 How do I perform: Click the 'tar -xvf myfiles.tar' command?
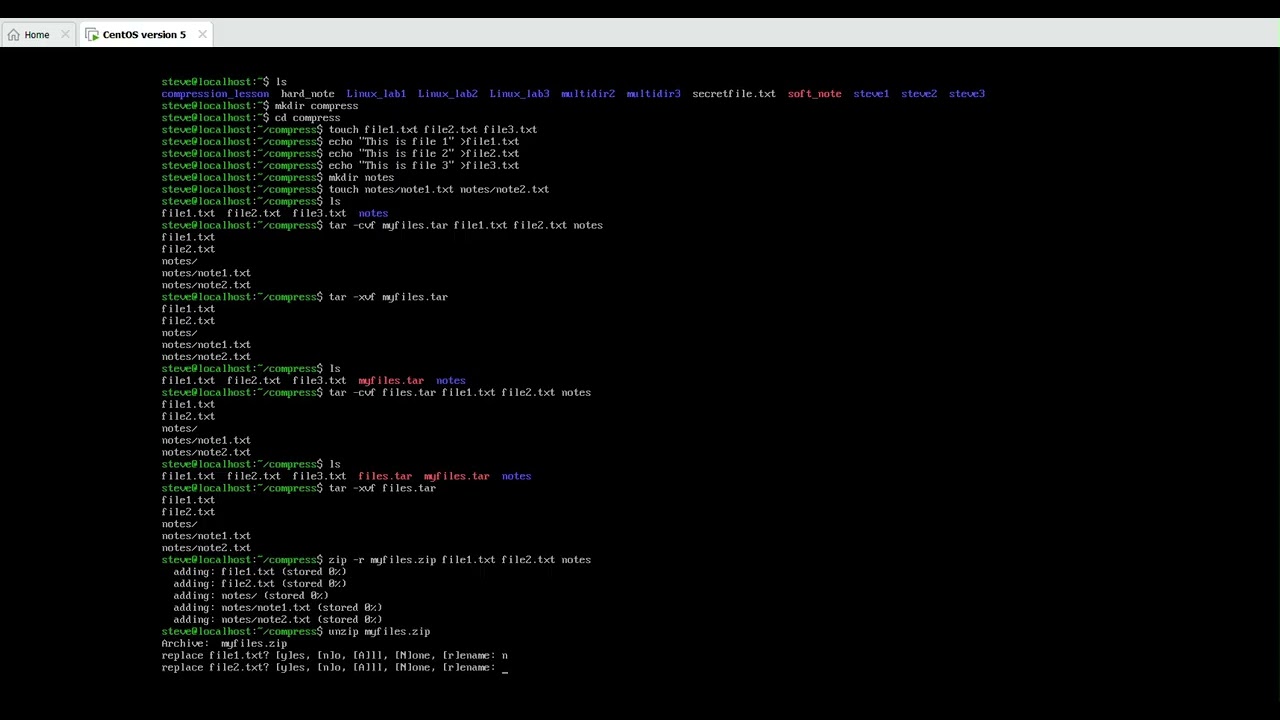[x=388, y=297]
